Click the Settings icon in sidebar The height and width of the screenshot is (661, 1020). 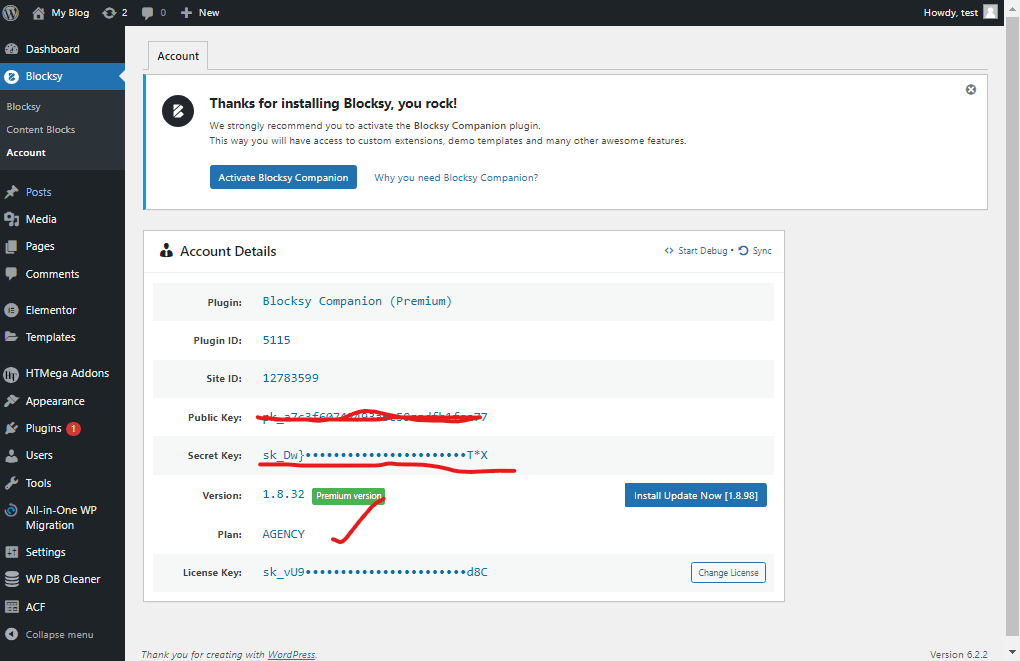point(12,552)
